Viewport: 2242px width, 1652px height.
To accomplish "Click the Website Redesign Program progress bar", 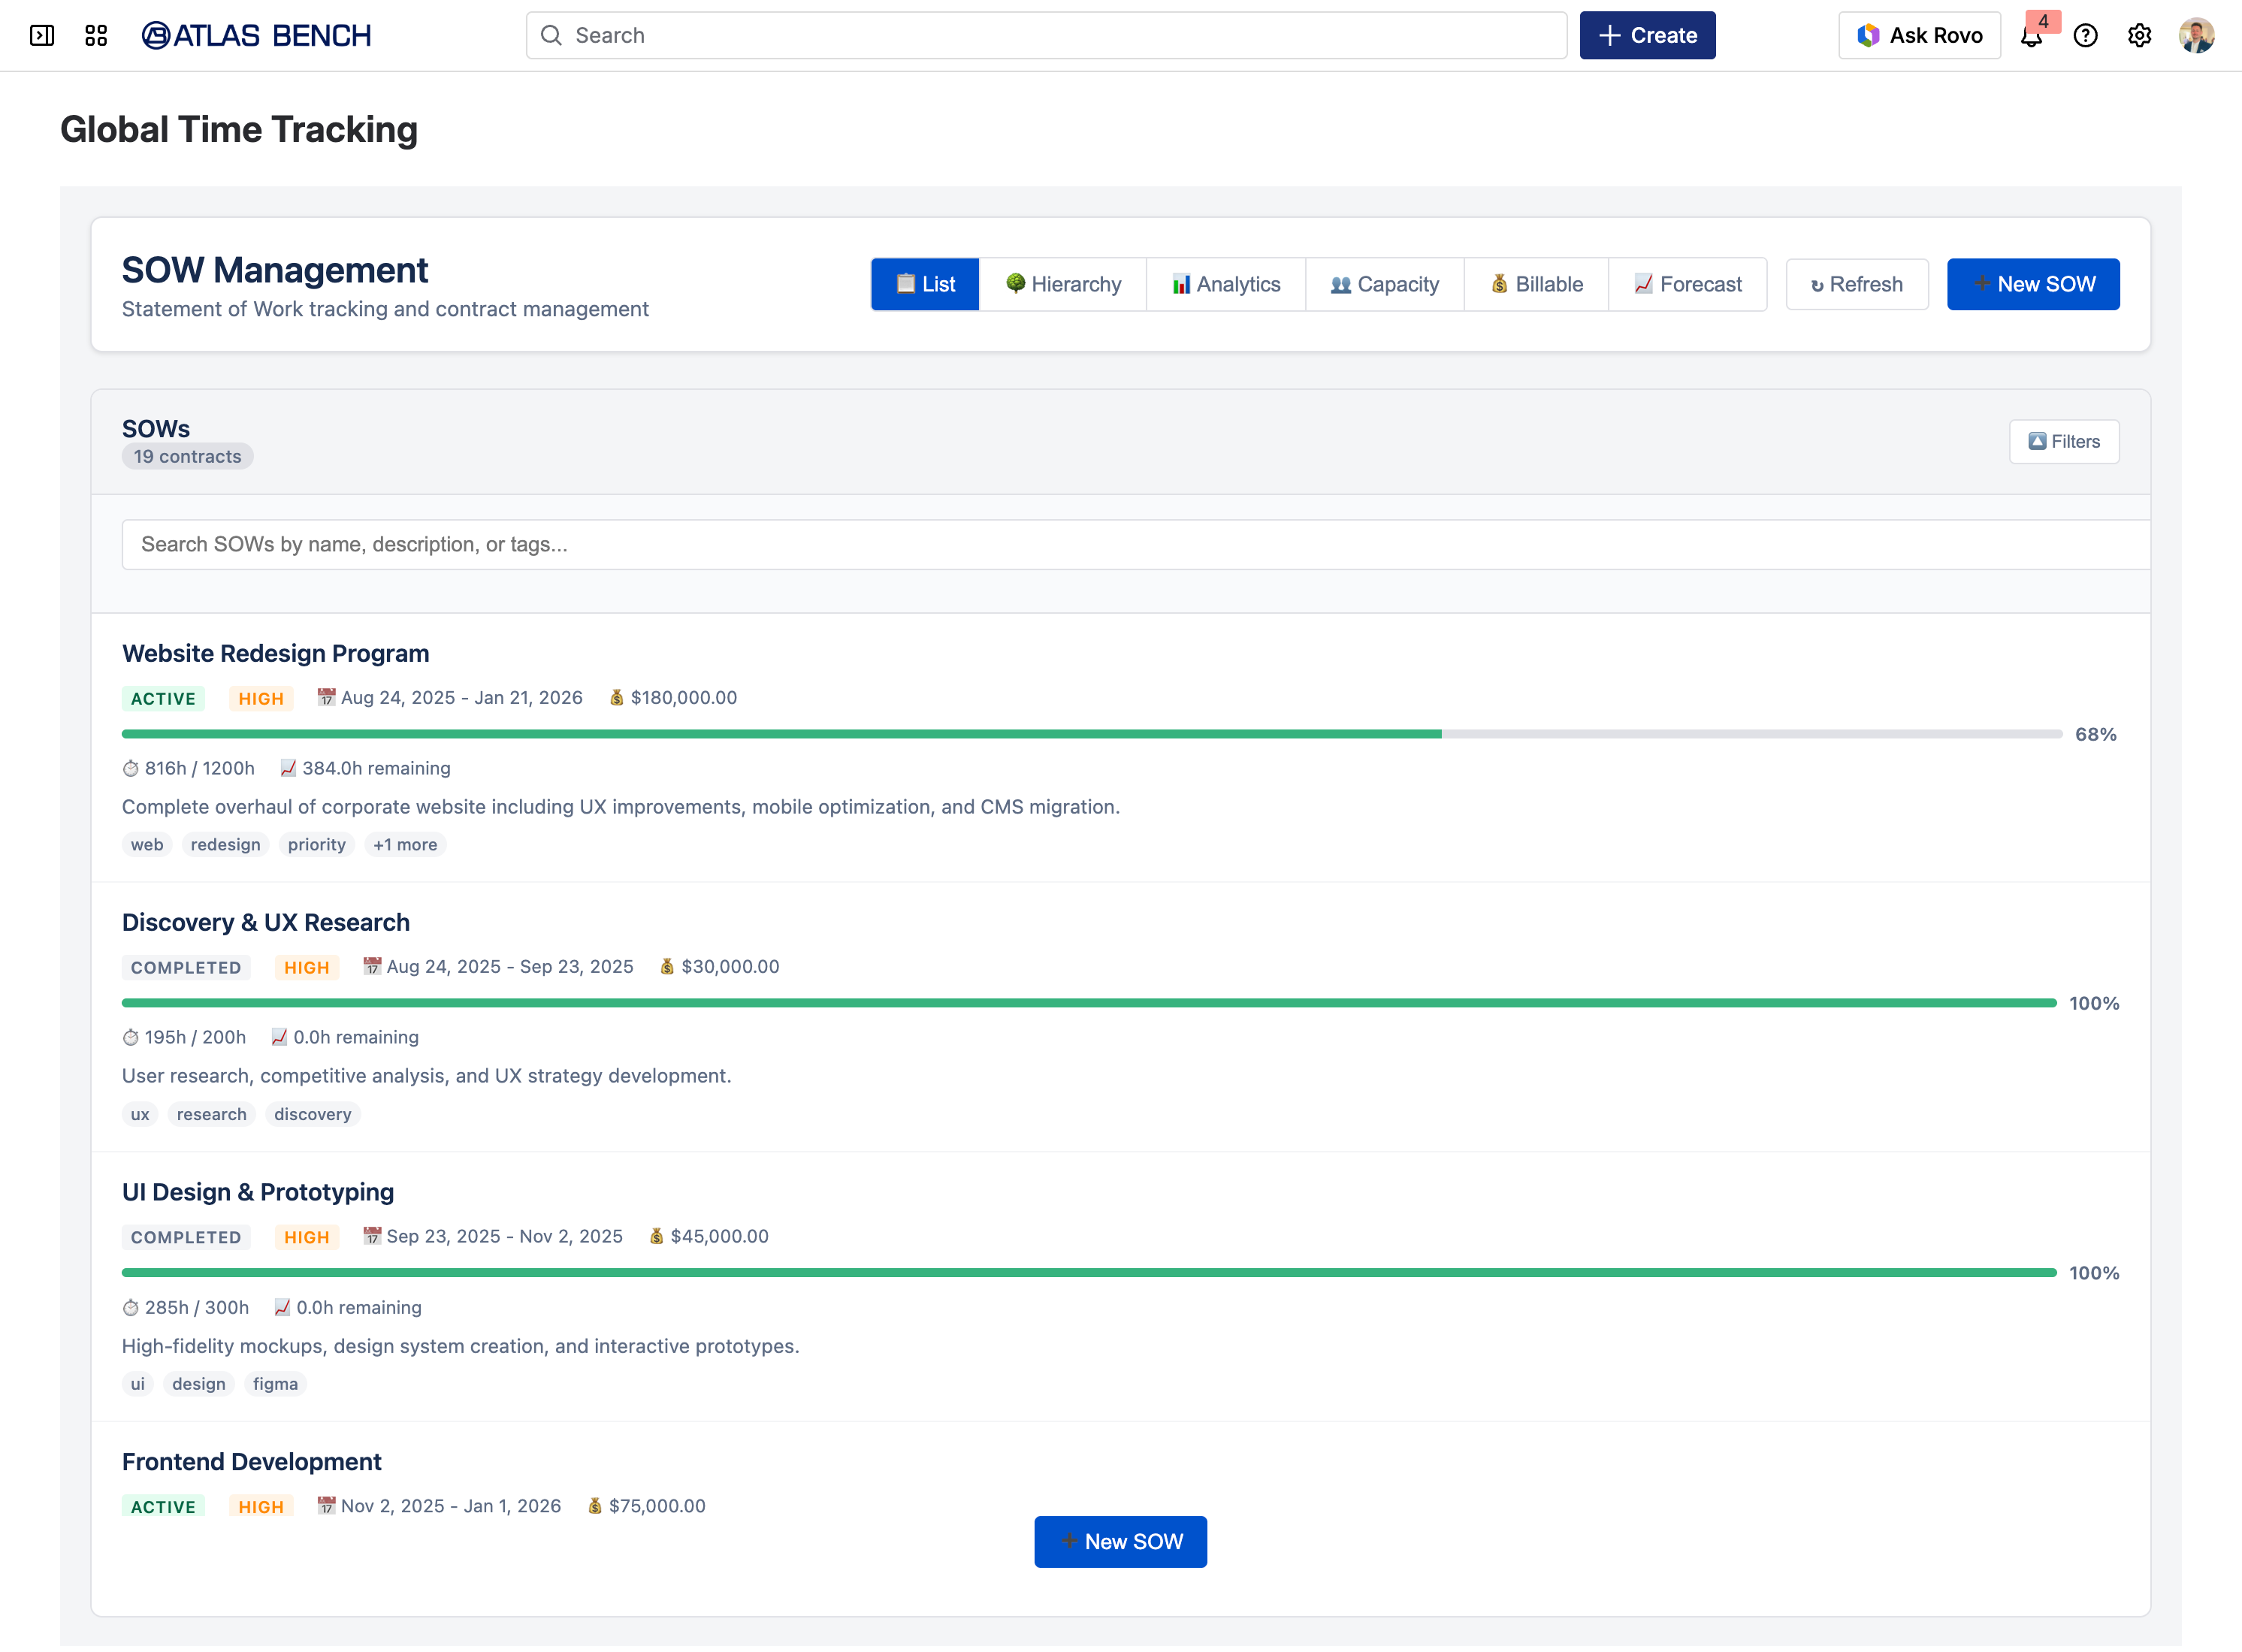I will click(x=1091, y=734).
